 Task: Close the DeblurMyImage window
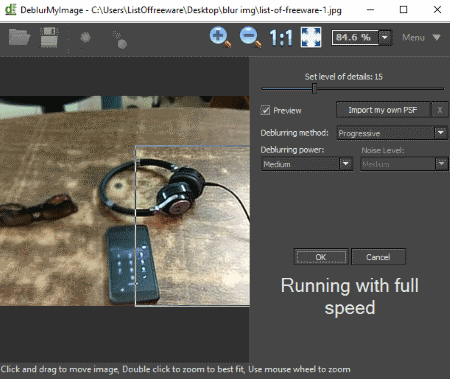437,10
